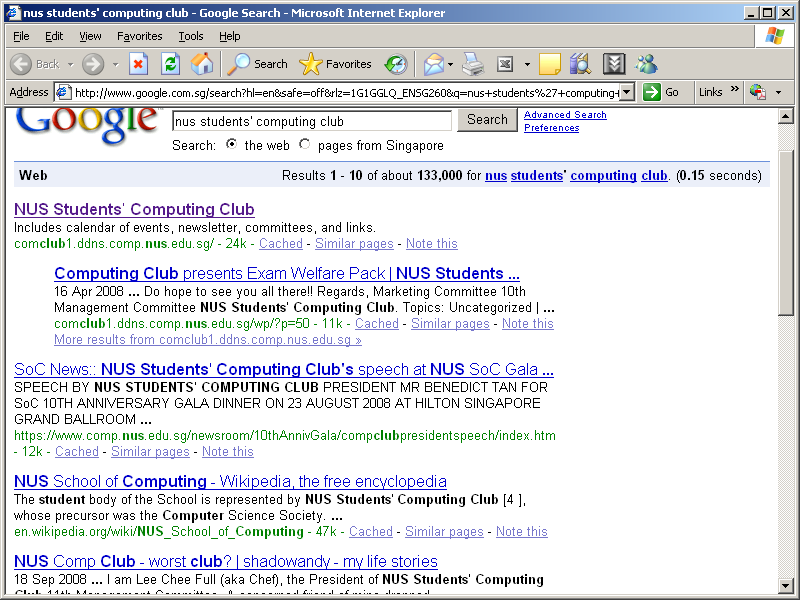Open the File menu
The height and width of the screenshot is (600, 800).
pos(21,36)
